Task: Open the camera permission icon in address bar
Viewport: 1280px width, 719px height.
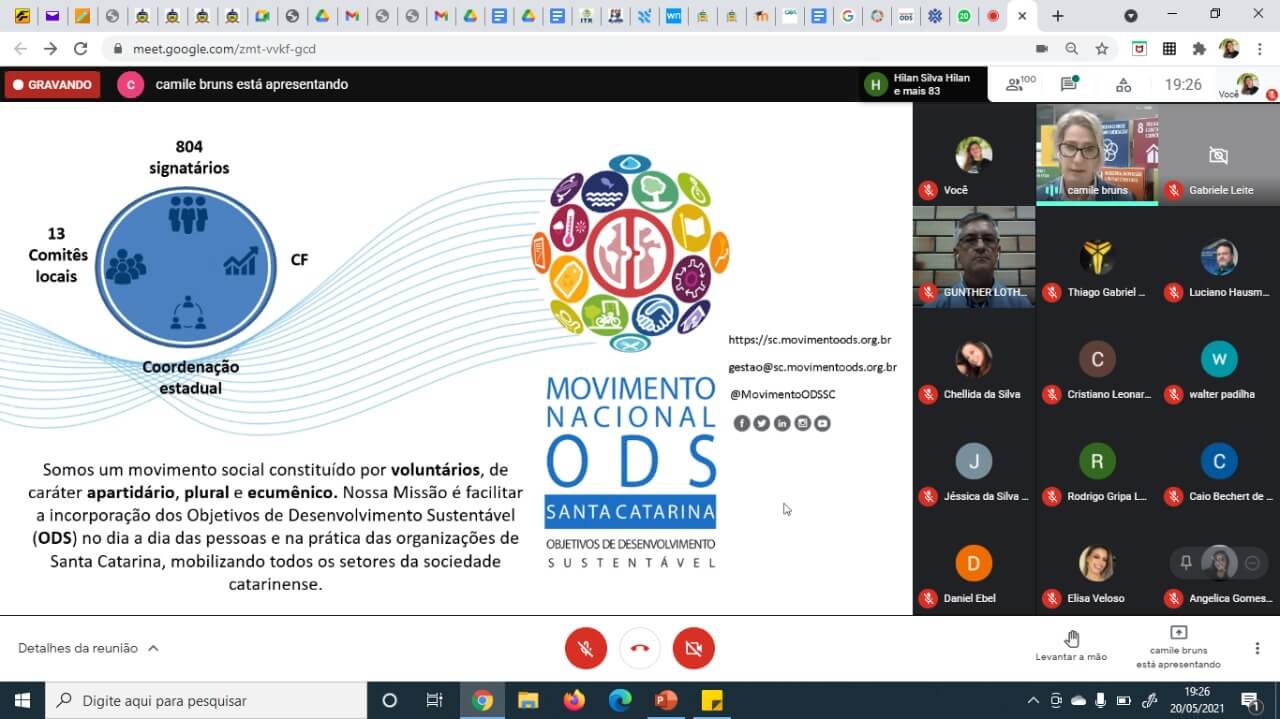Action: 1042,48
